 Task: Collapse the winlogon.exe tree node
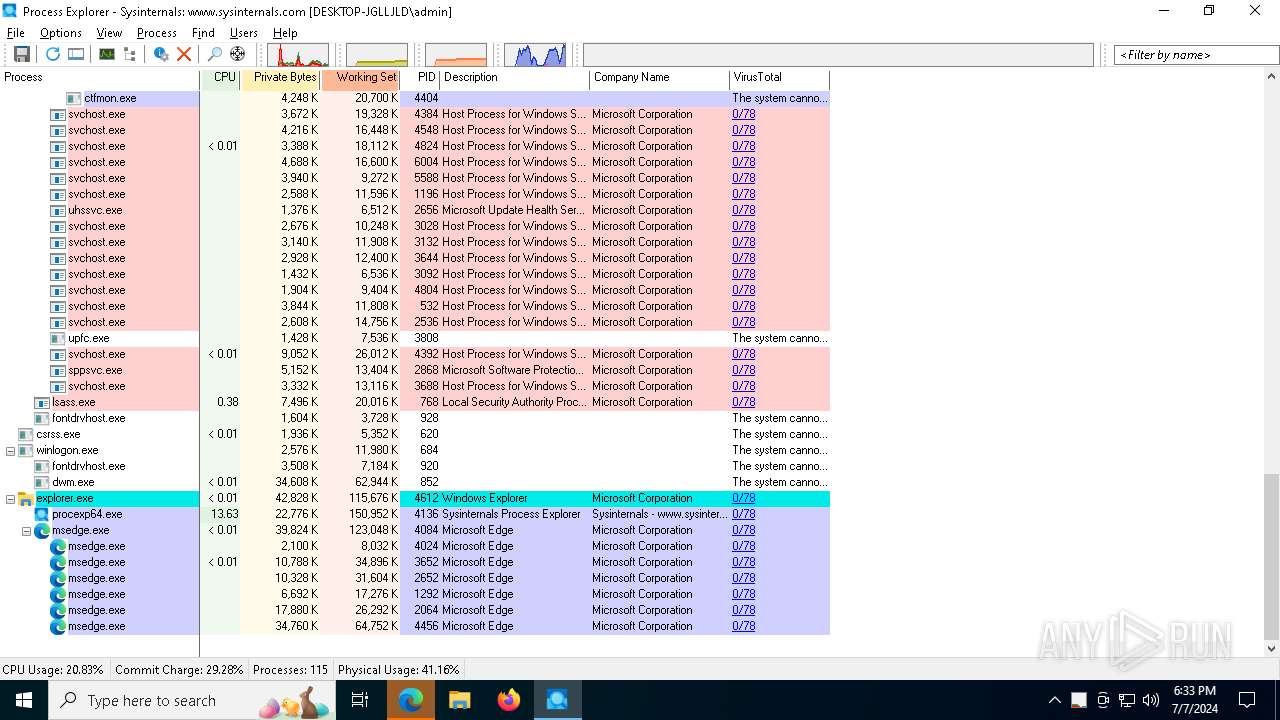click(10, 450)
